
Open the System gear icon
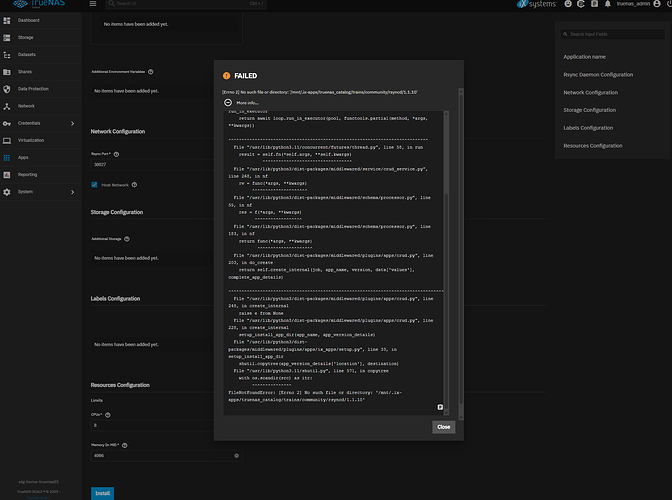[7, 192]
